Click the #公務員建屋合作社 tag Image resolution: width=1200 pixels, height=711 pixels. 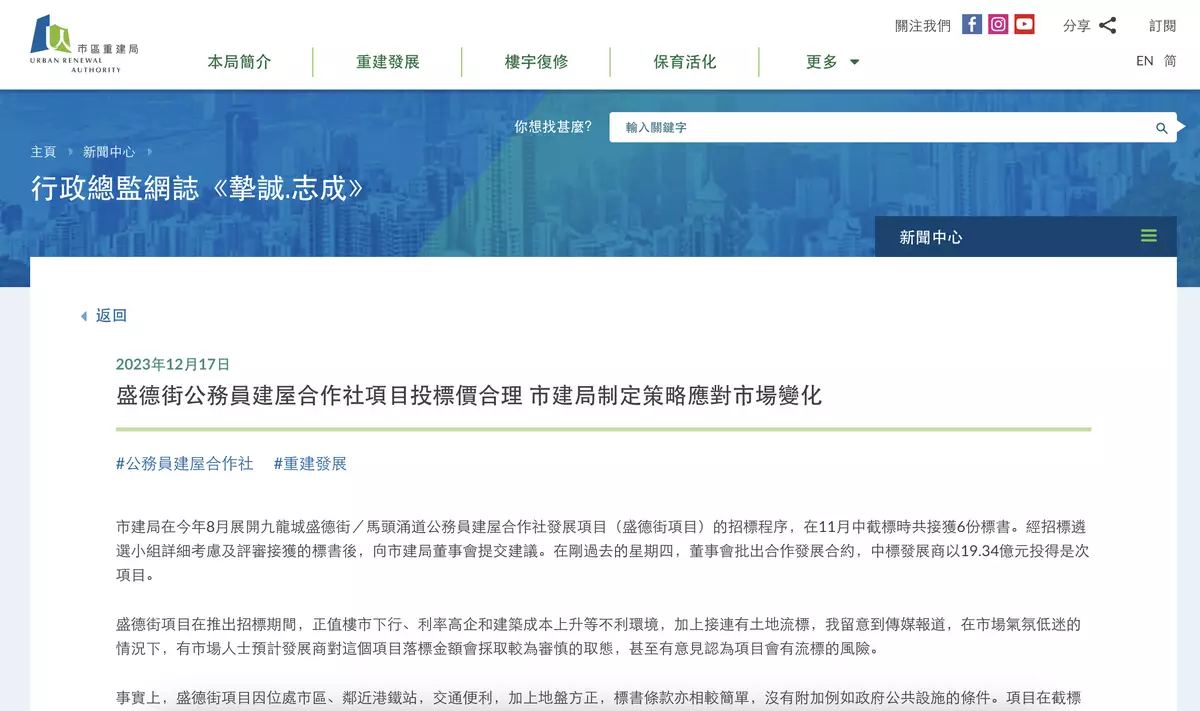point(185,464)
